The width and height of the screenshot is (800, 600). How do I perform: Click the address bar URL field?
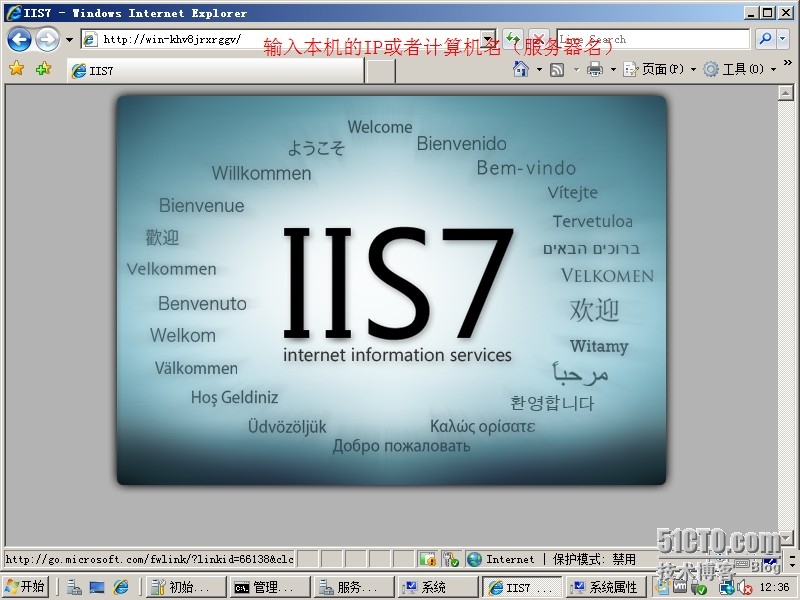[x=281, y=39]
